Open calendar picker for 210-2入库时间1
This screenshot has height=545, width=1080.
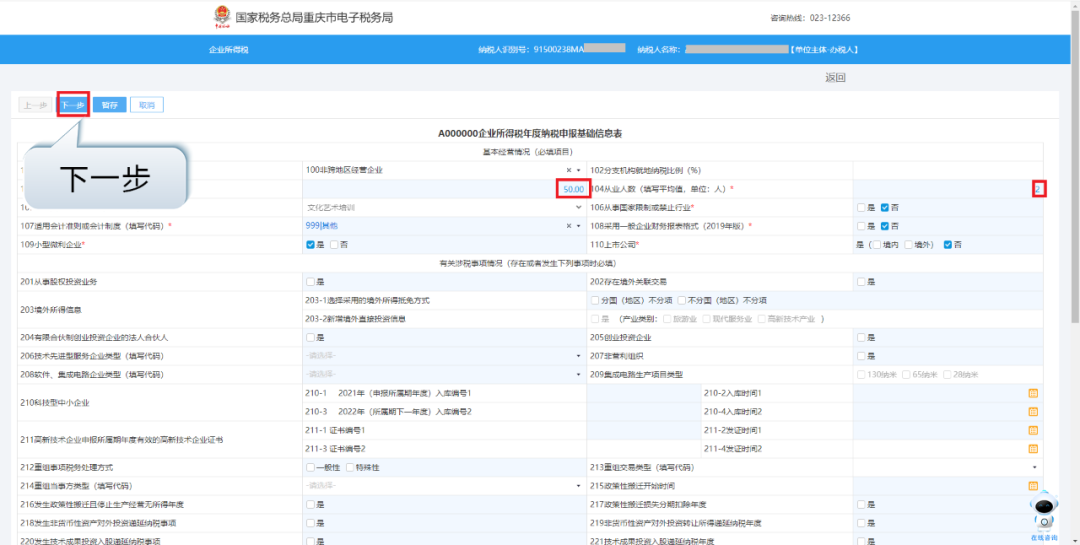(x=1032, y=393)
